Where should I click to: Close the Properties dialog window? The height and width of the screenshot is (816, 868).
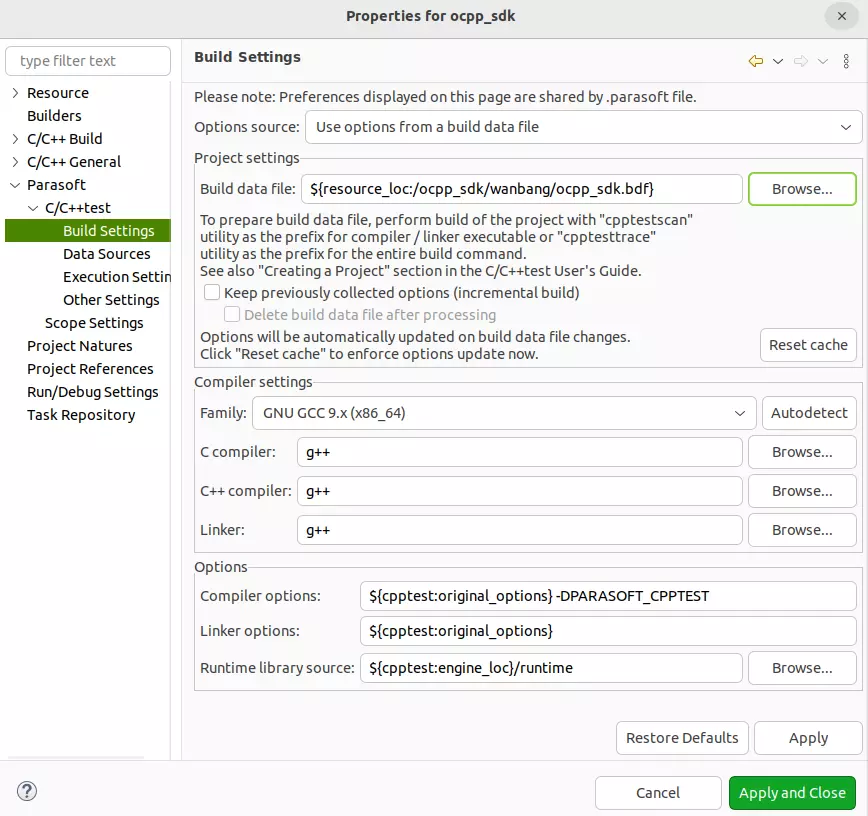pos(838,16)
